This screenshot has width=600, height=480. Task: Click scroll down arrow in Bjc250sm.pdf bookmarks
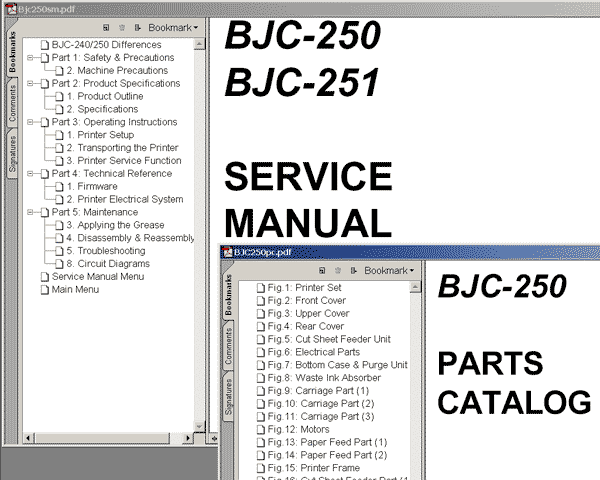click(199, 427)
